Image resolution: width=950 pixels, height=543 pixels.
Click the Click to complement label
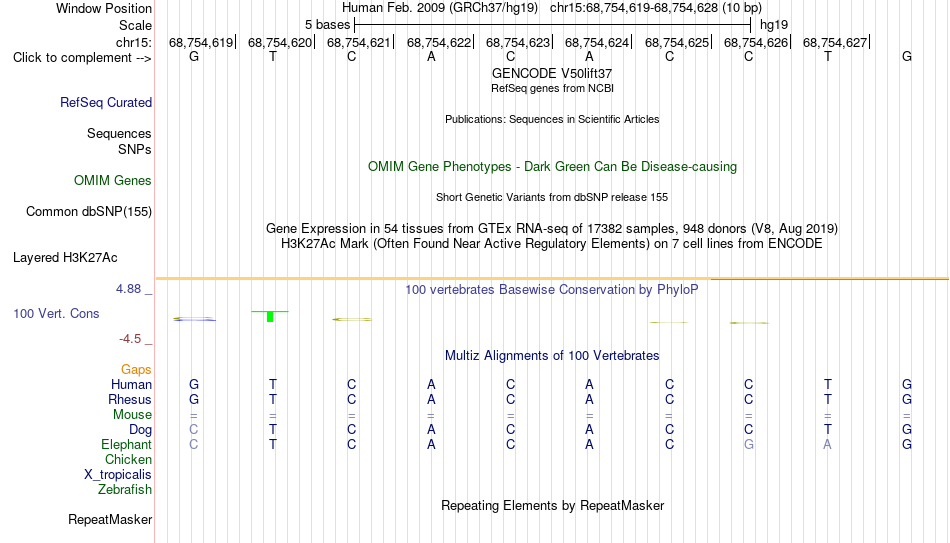click(x=82, y=58)
